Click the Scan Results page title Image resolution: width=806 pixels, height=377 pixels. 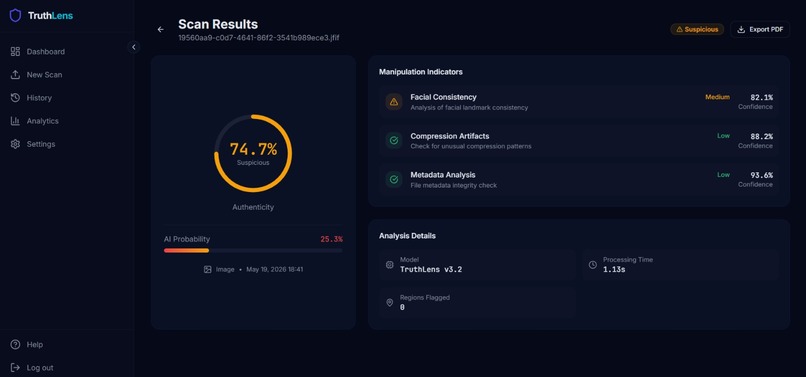click(x=218, y=24)
